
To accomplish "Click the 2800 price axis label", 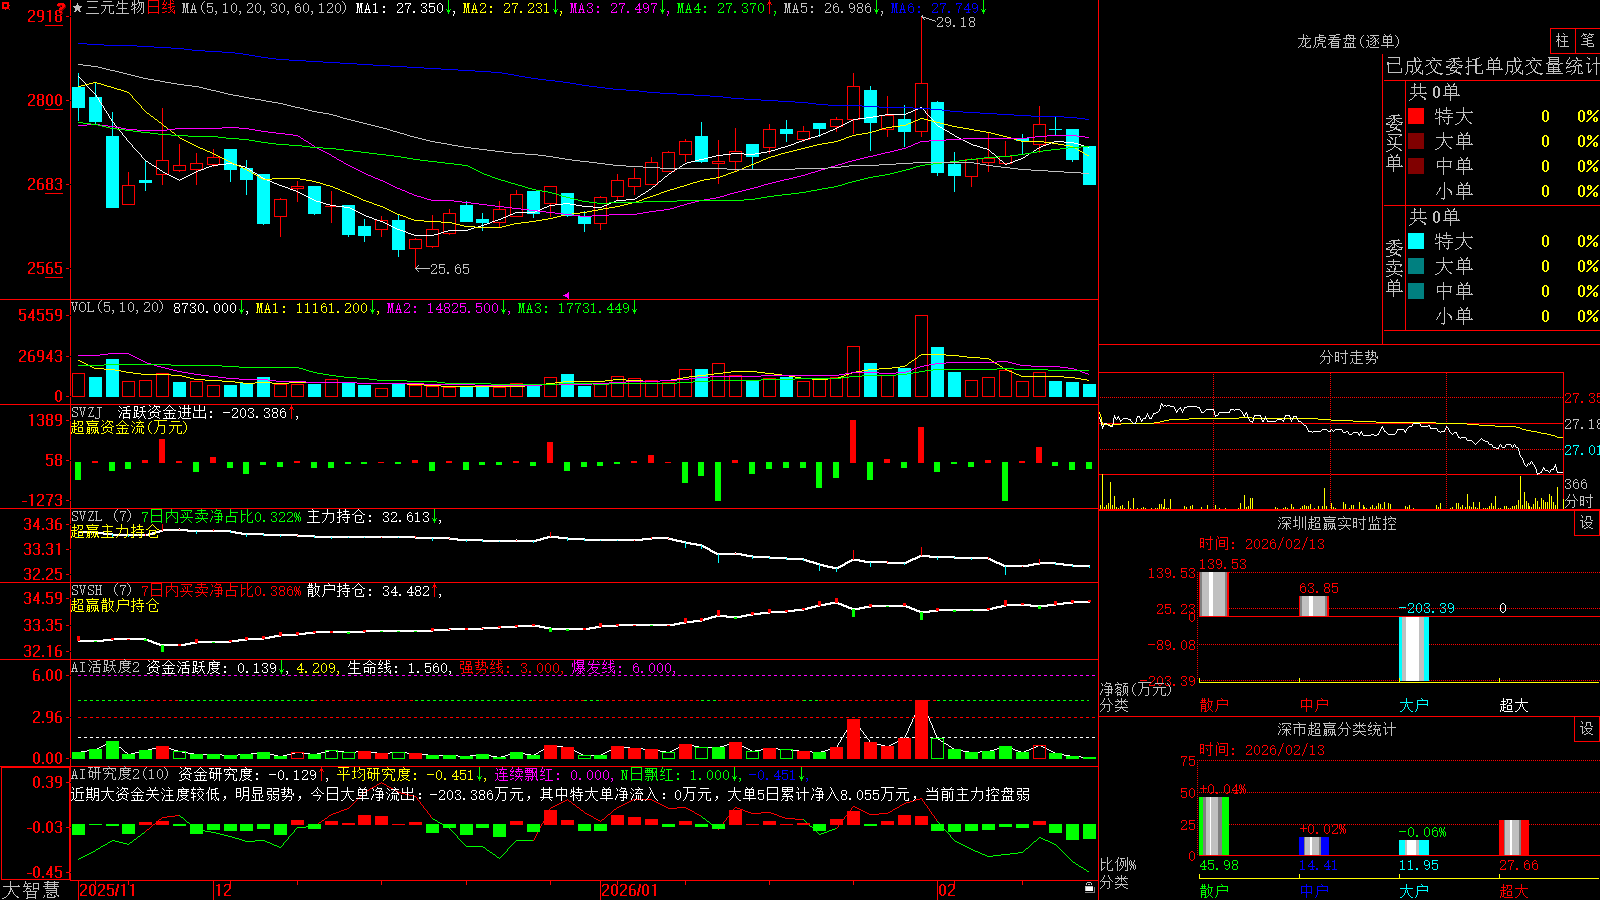I will (44, 100).
